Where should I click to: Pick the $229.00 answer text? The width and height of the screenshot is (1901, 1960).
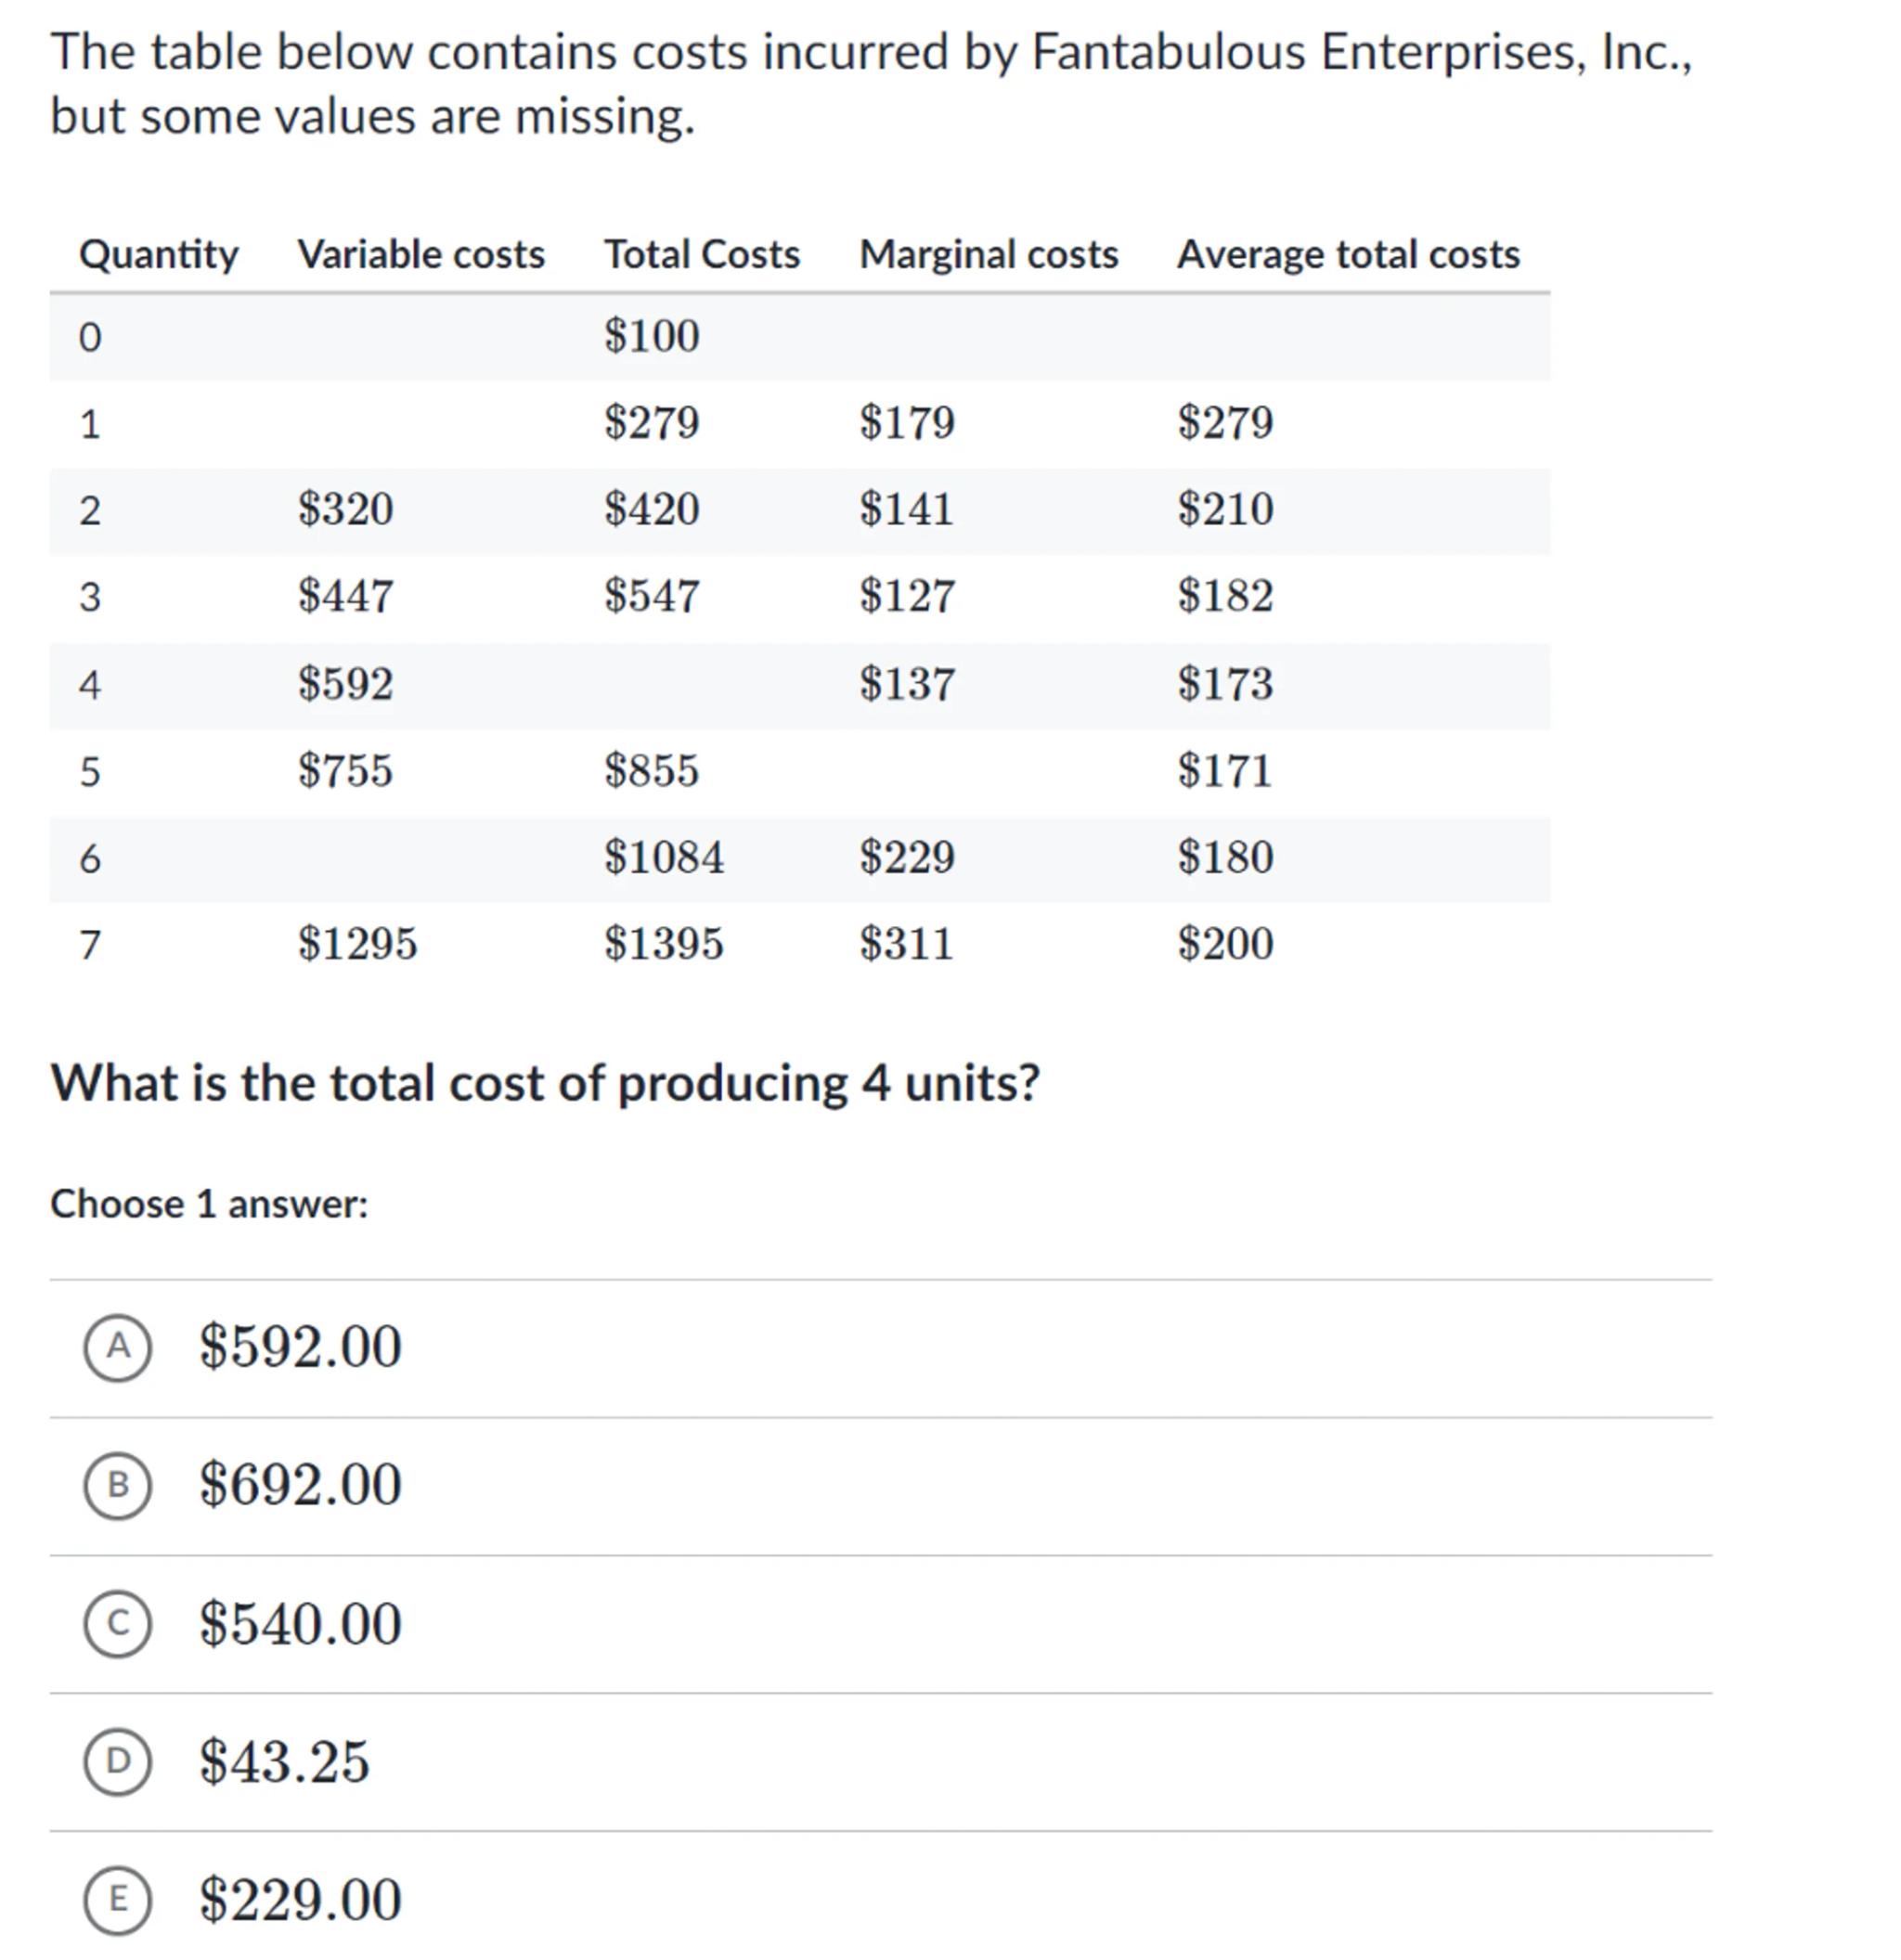[300, 1899]
